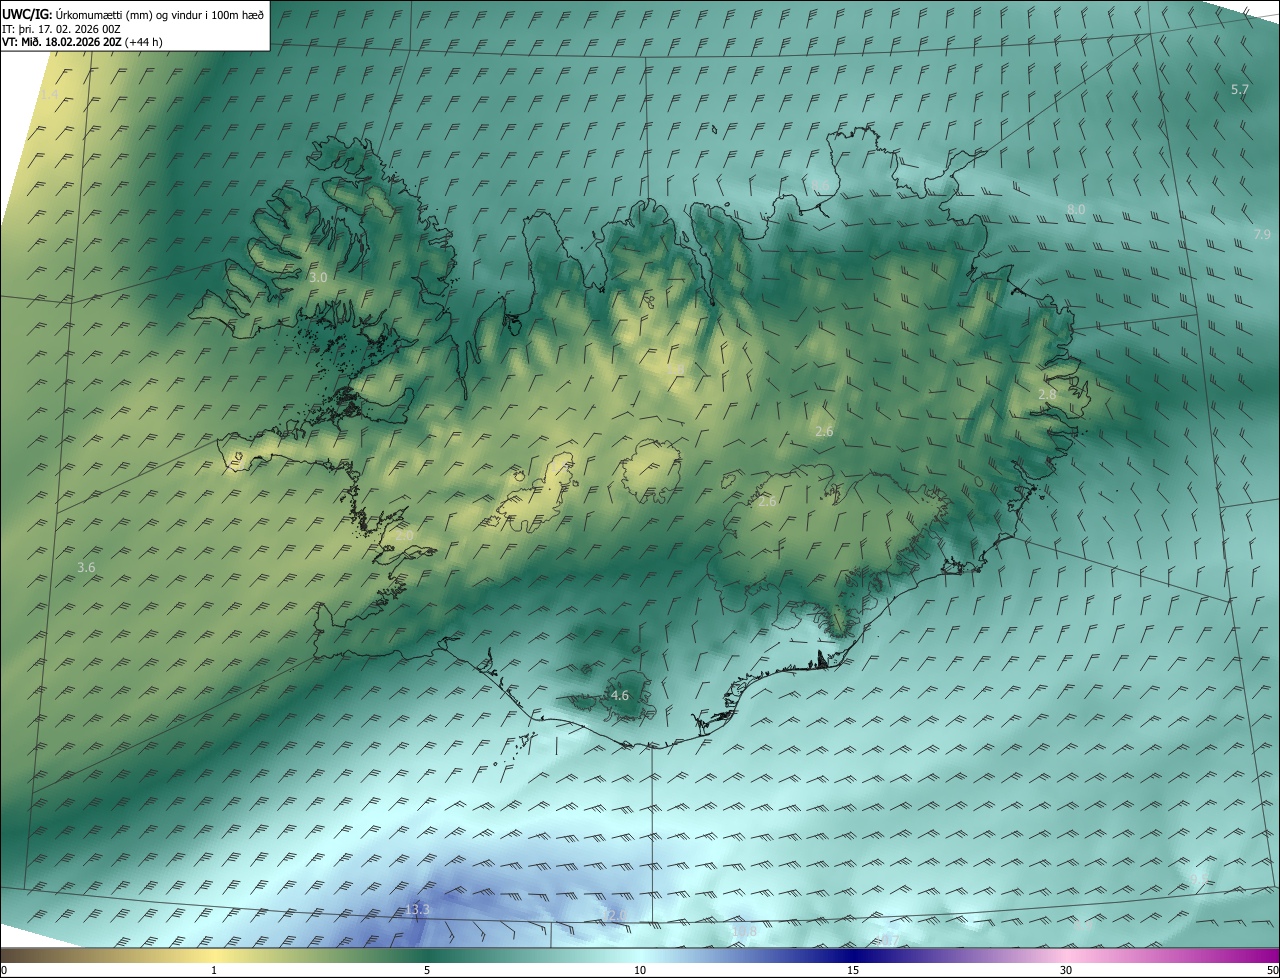
Task: Click the 2.8 value label in the east
Action: coord(1047,395)
